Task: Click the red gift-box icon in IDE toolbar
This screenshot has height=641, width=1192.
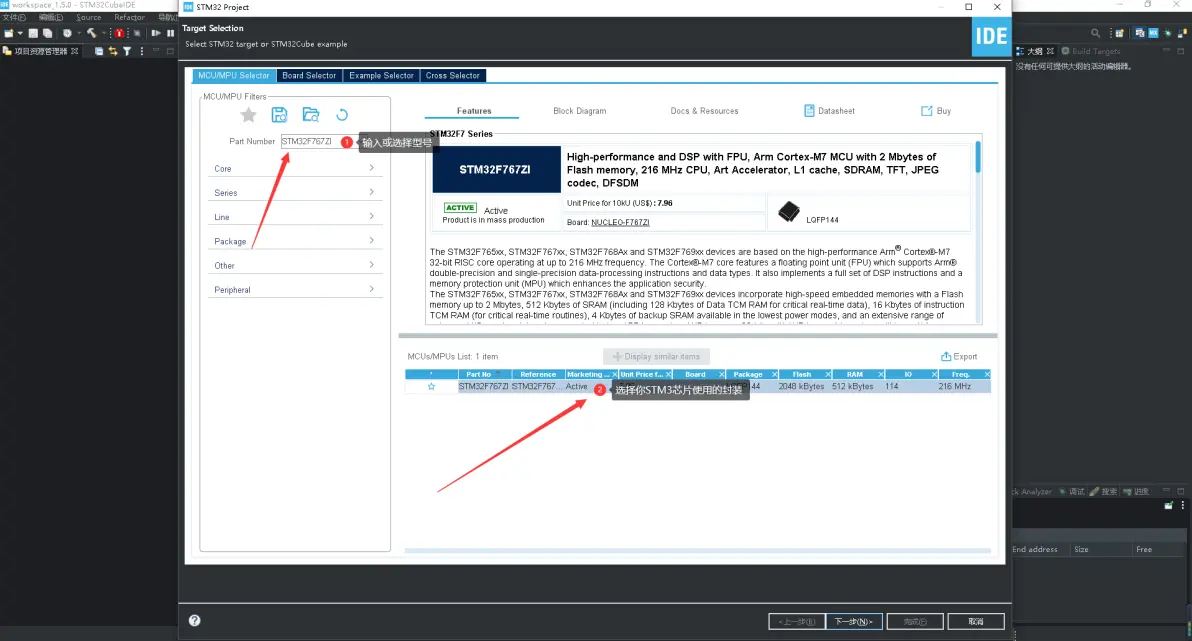Action: click(119, 33)
